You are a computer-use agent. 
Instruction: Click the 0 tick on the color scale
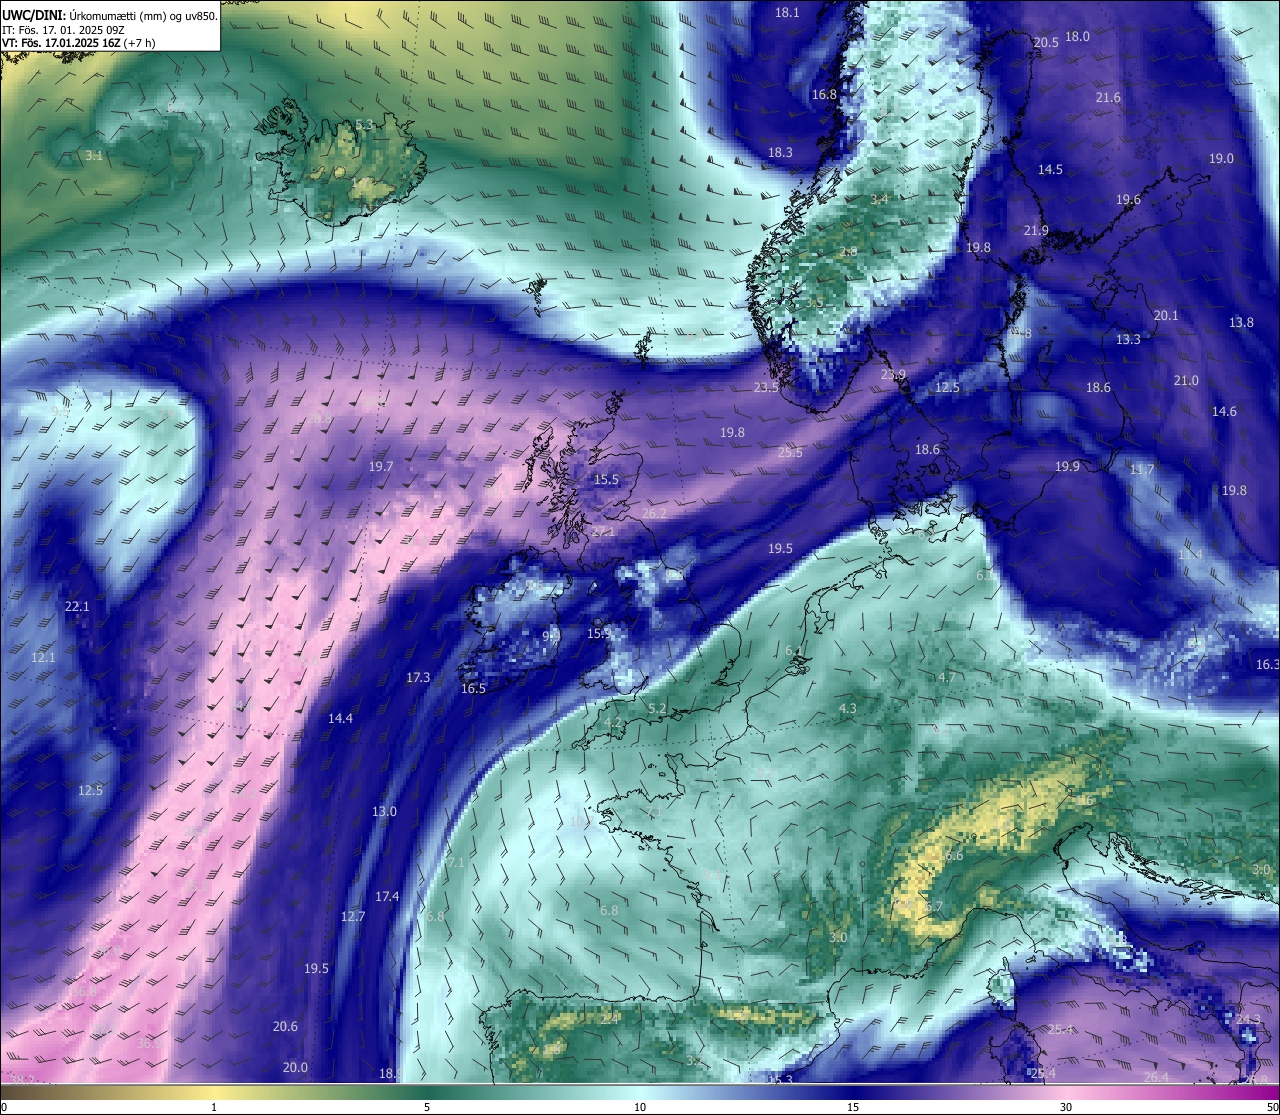(3, 1107)
